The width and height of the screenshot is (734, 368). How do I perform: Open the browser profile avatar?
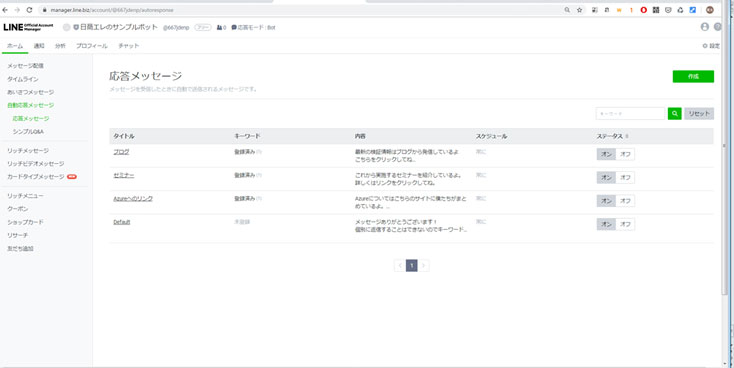710,10
